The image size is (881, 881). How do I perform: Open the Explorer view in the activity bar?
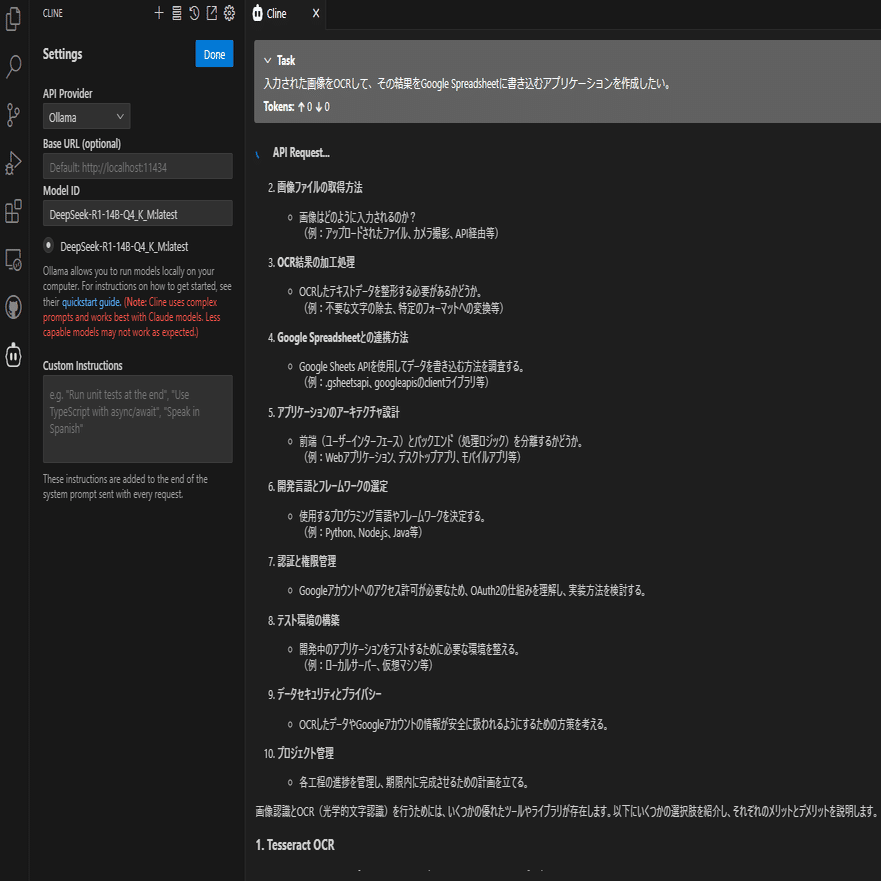click(14, 19)
